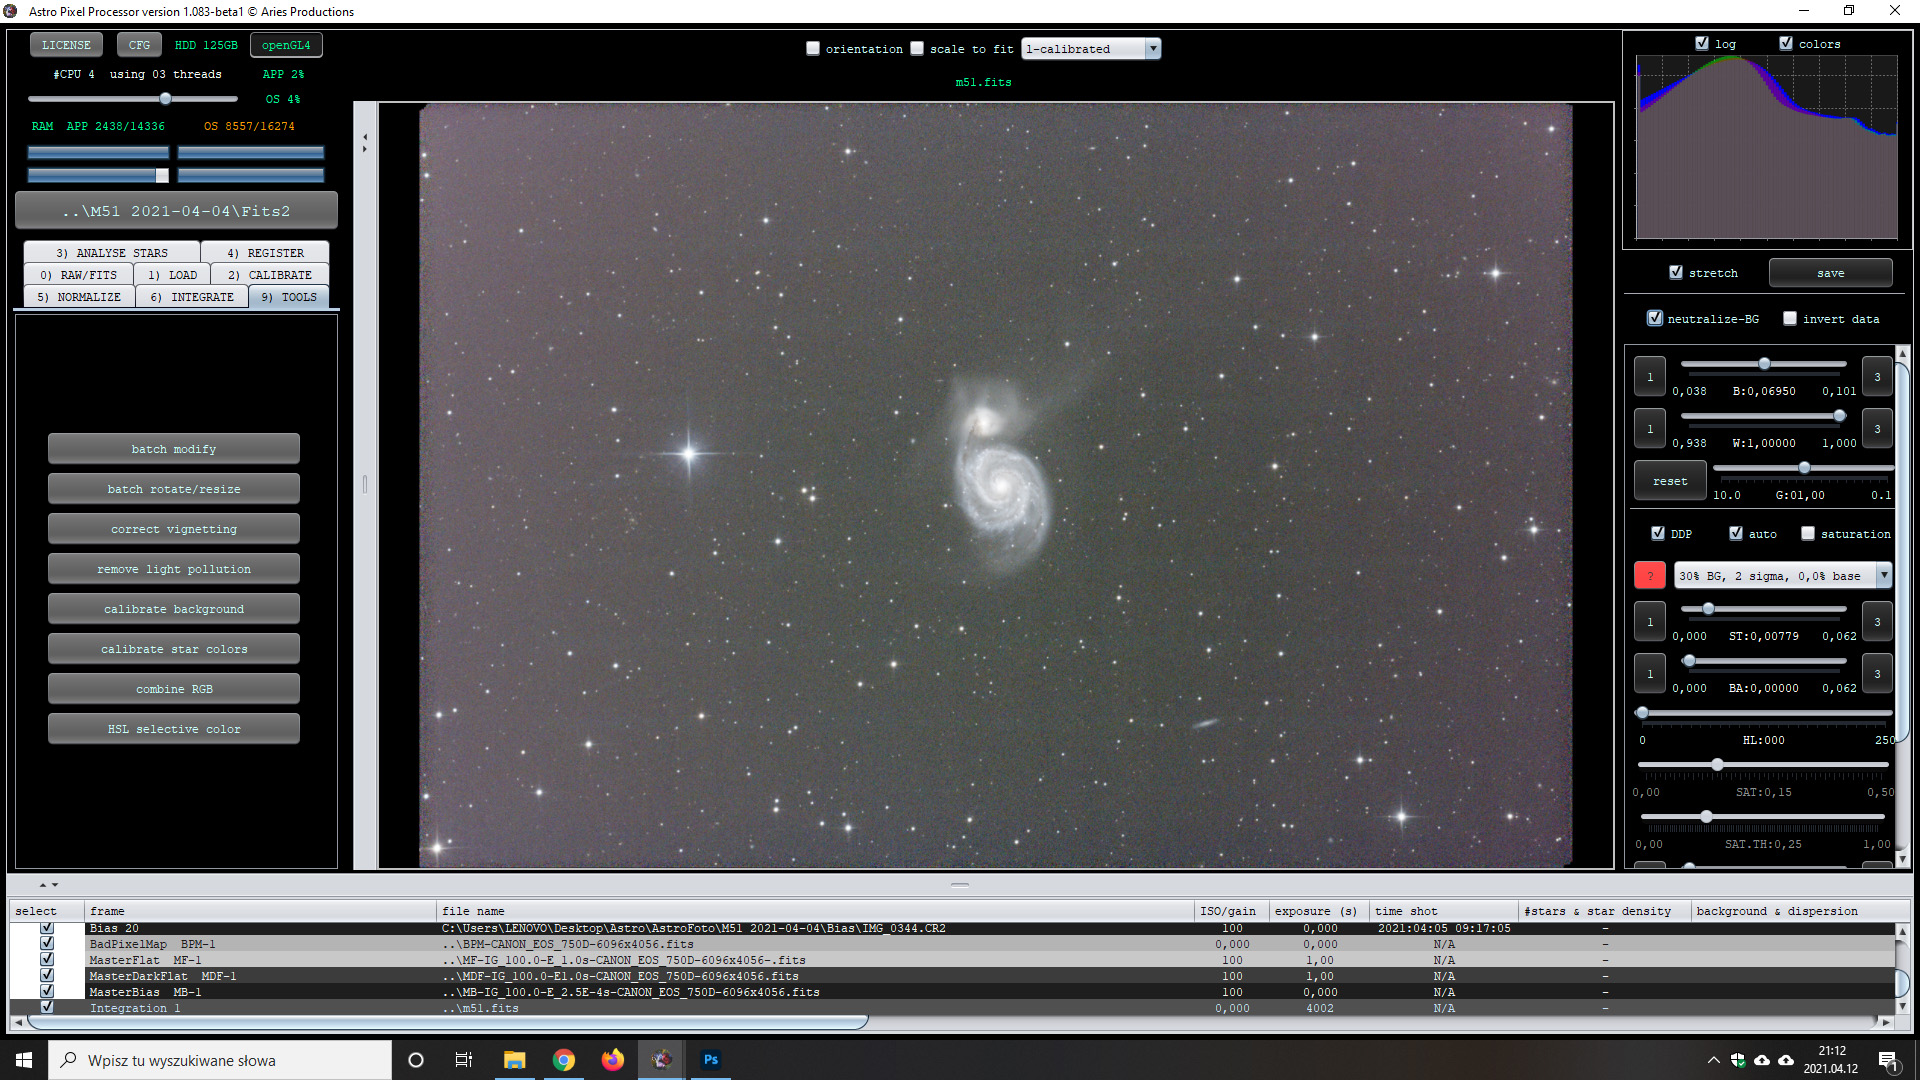Open the l-calibrated image mode dropdown
The image size is (1920, 1080).
point(1091,48)
